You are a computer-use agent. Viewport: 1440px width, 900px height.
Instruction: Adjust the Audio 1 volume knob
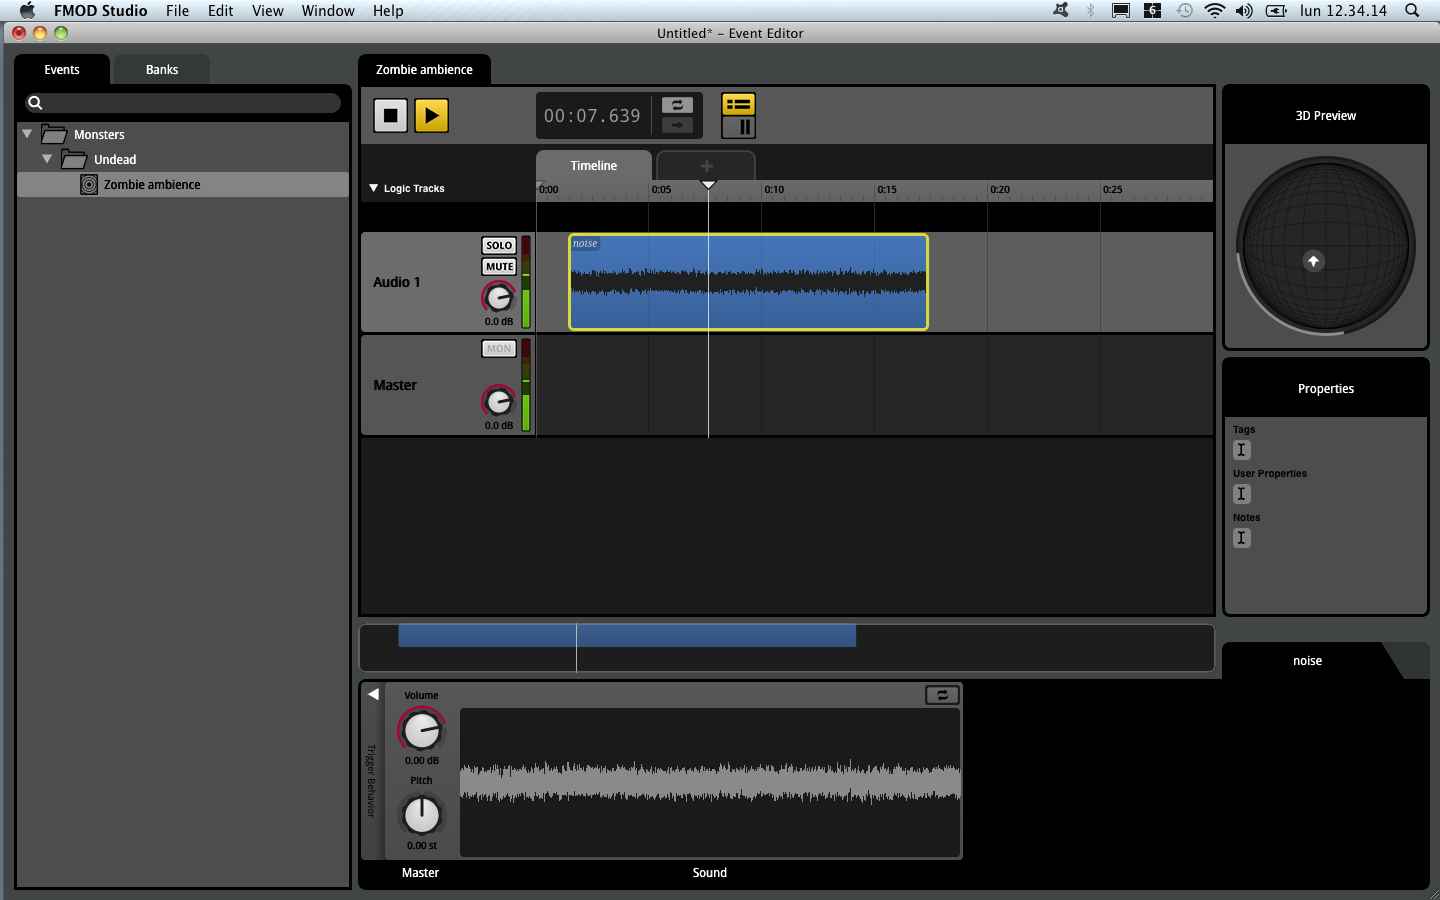[498, 297]
